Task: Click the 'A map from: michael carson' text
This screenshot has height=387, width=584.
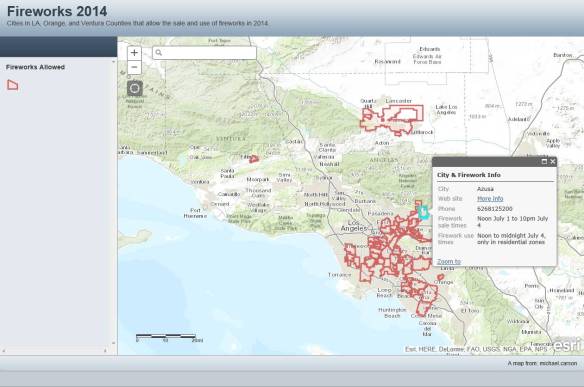Action: tap(542, 363)
